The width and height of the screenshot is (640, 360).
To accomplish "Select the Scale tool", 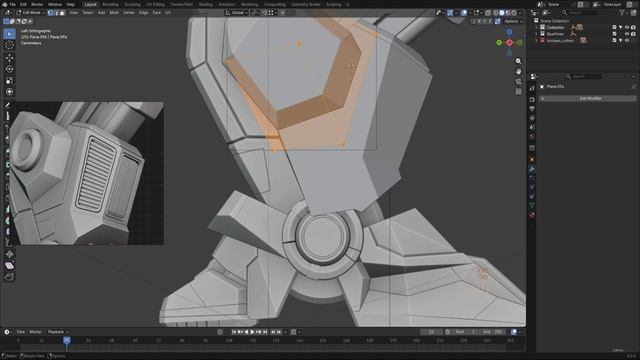I will tap(9, 80).
